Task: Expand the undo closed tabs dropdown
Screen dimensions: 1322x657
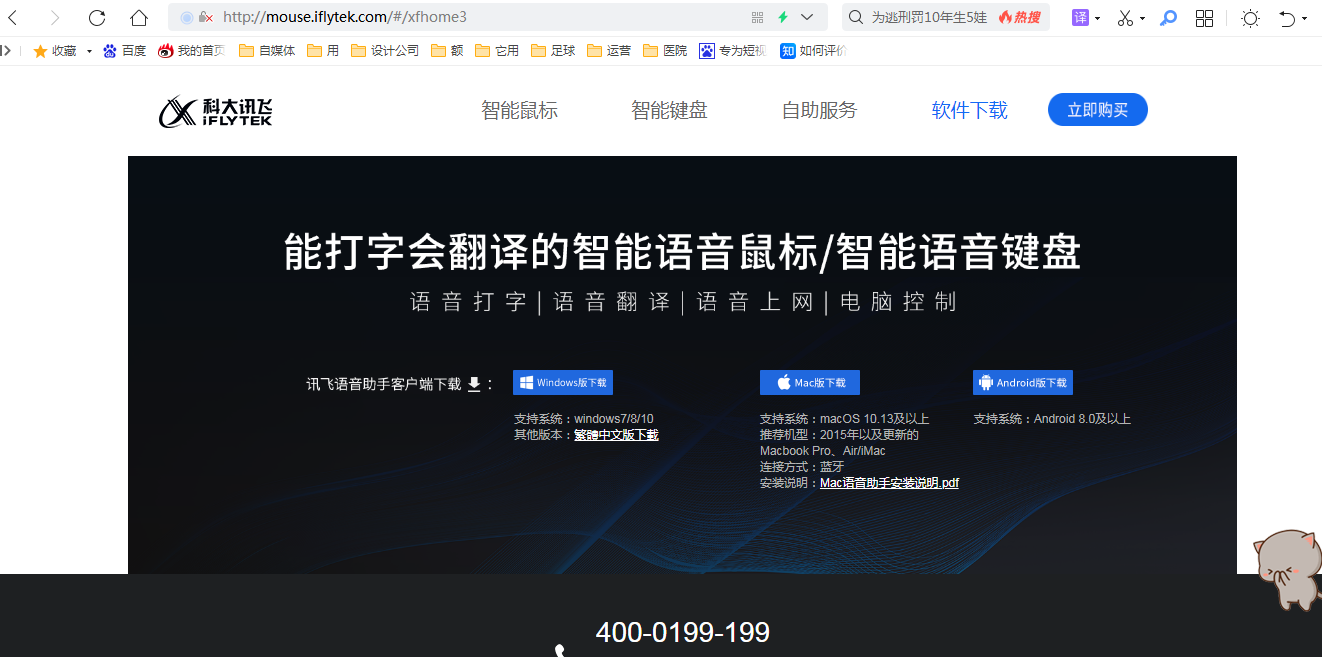Action: point(1305,19)
